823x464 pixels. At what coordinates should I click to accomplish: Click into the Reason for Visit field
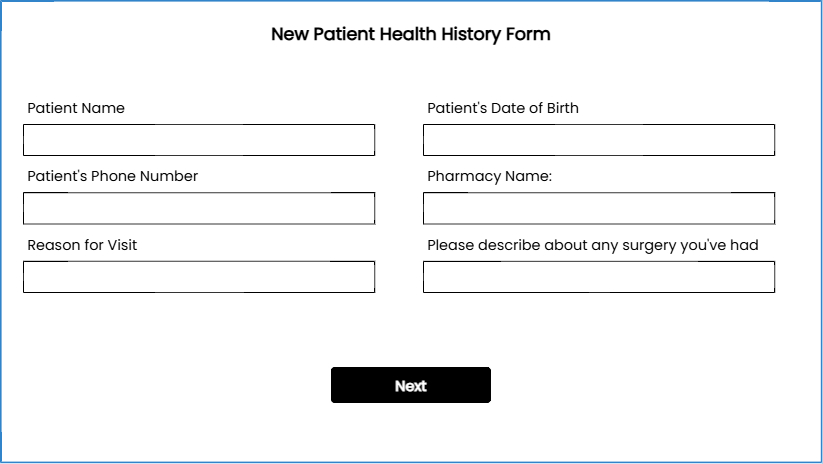coord(199,277)
